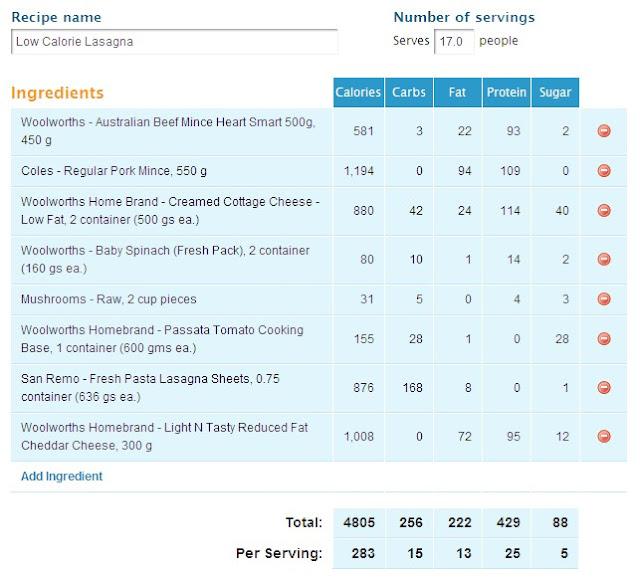The height and width of the screenshot is (579, 640).
Task: Select the Calories column header
Action: click(358, 92)
